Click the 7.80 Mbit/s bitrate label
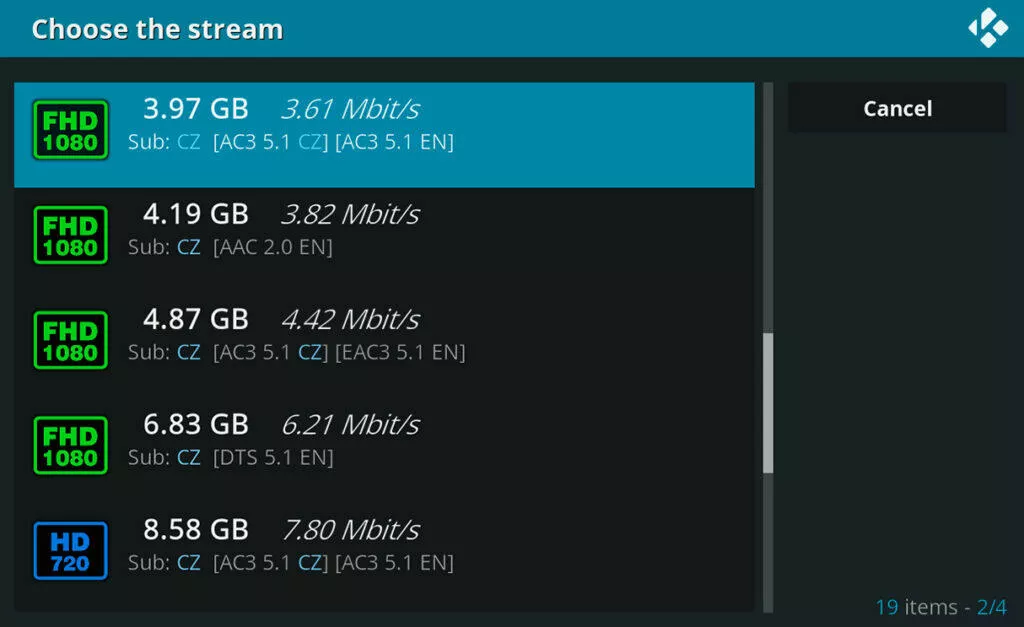The image size is (1024, 627). 351,530
